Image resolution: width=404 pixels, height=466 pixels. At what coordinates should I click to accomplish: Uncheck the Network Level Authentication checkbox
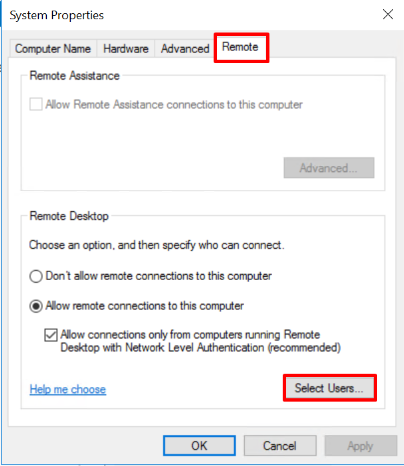pos(51,335)
